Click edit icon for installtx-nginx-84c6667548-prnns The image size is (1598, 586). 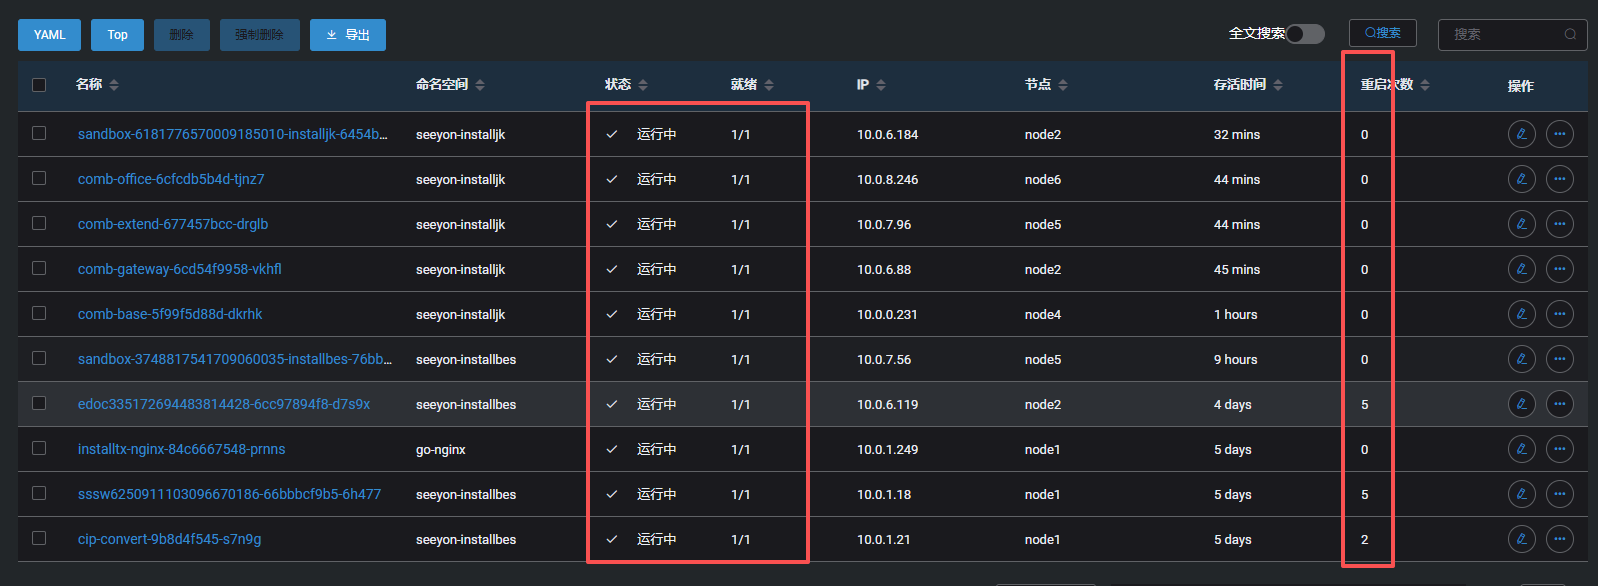[x=1521, y=449]
